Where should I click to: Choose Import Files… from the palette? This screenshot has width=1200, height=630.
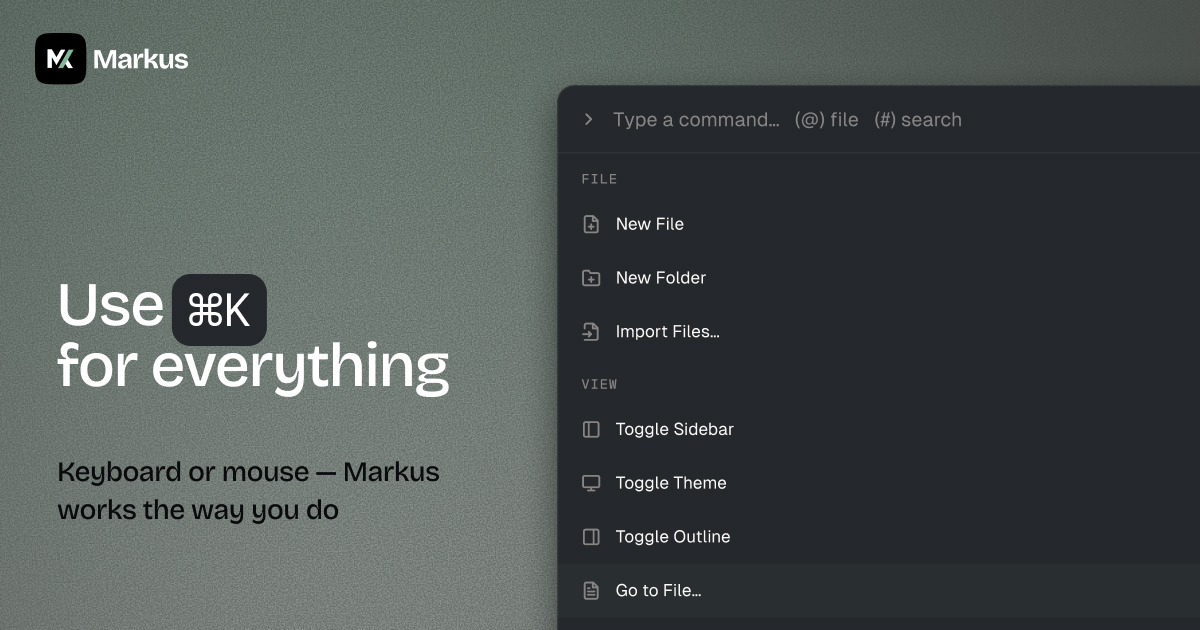pos(879,332)
